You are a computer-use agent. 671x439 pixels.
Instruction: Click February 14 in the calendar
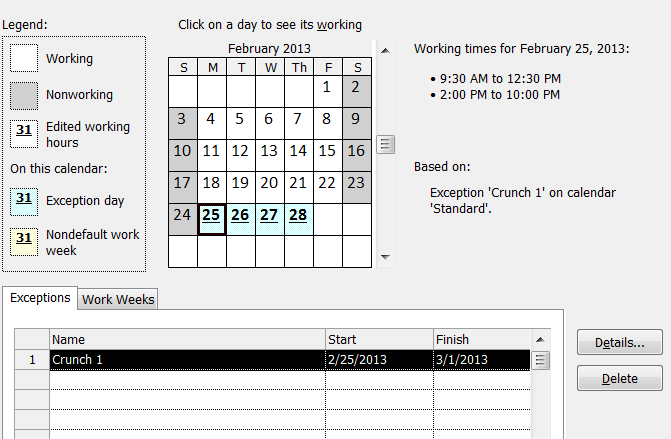coord(298,151)
